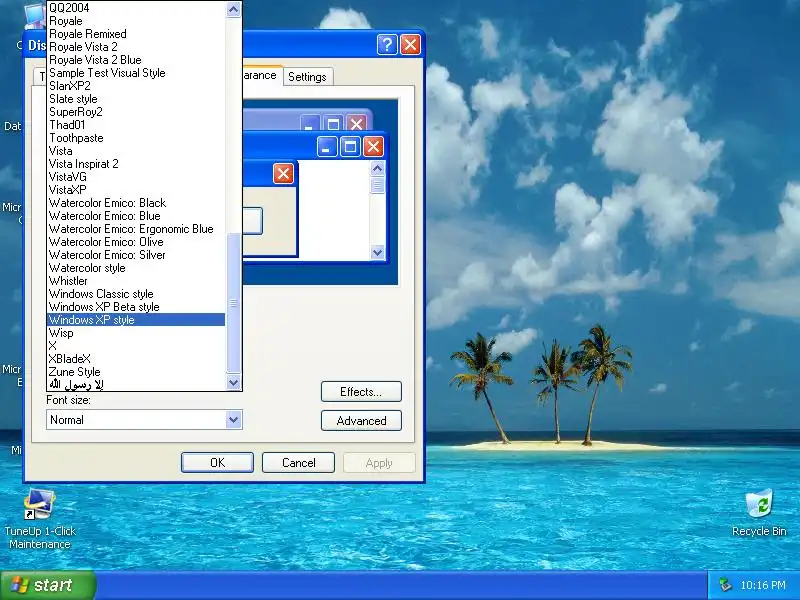Choose the Toothpaste style

(x=136, y=138)
